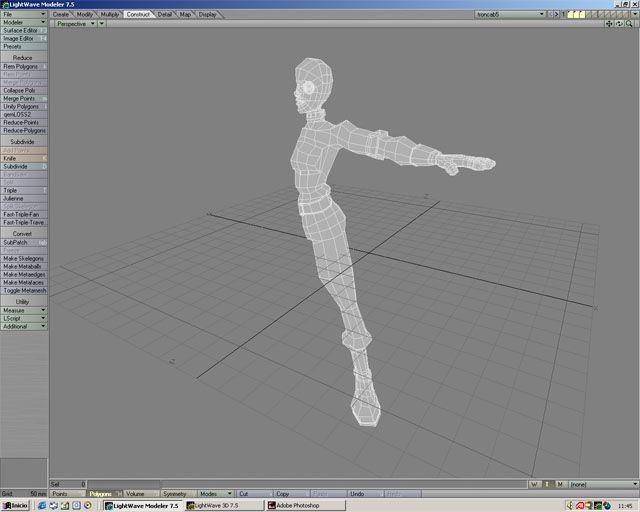Select the Julienne tool
640x512 pixels.
24,198
